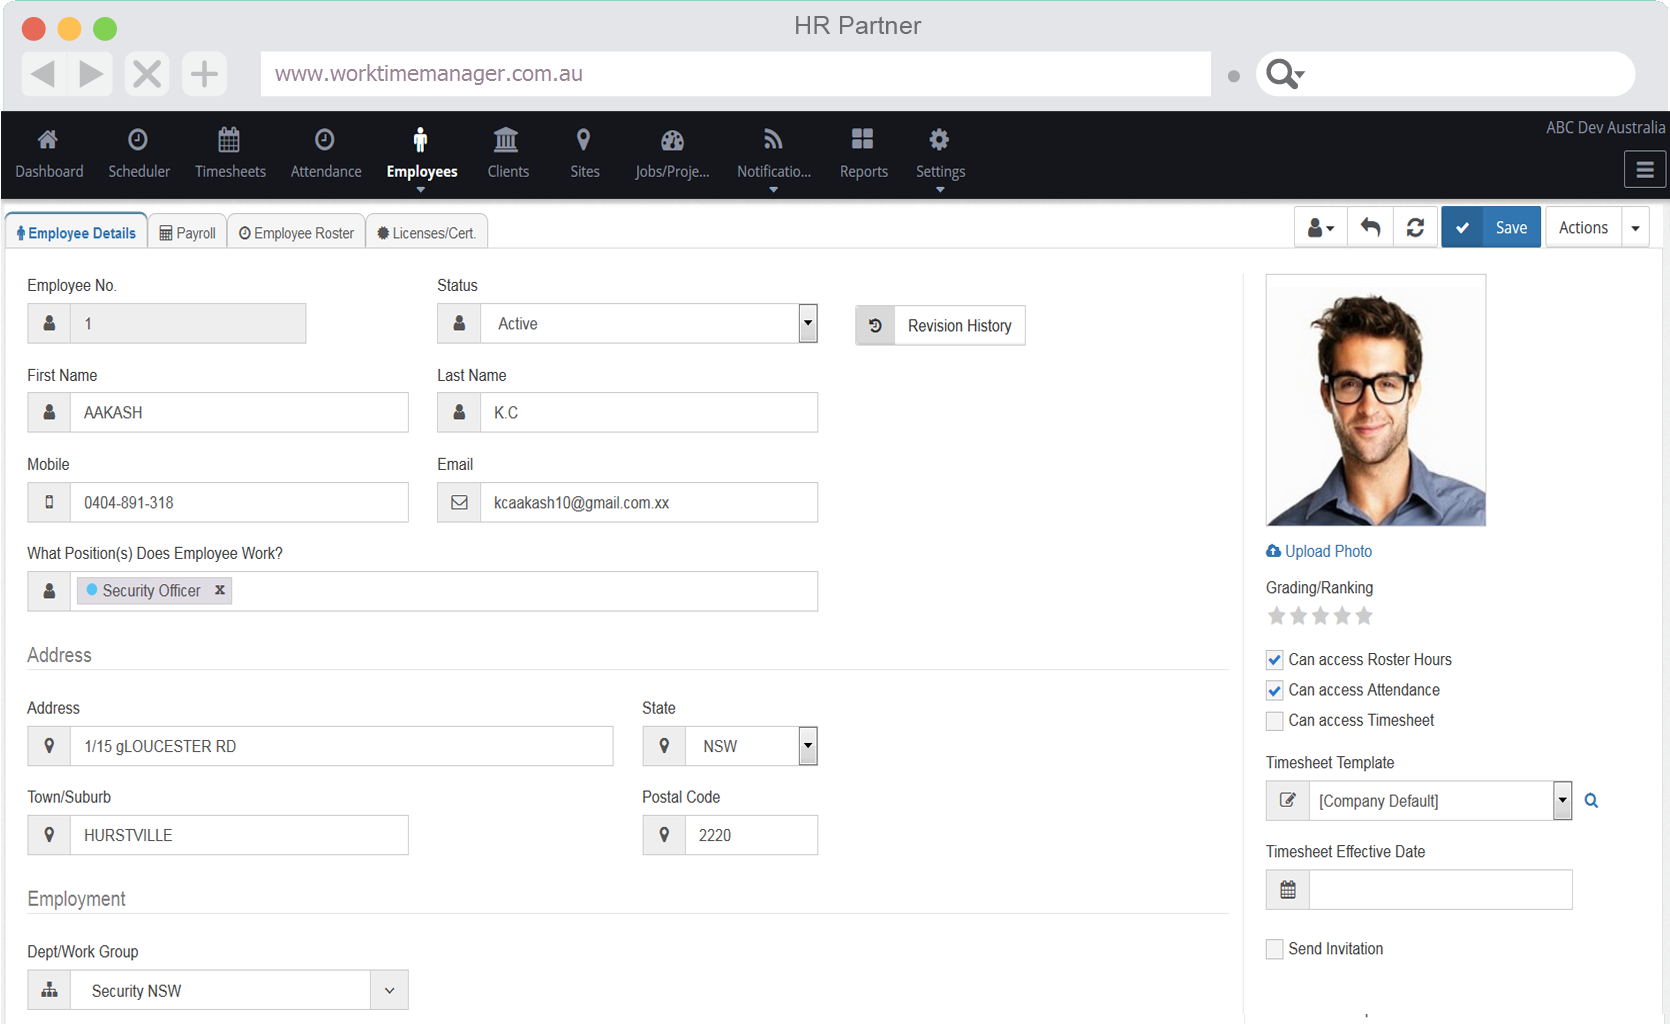Open Attendance in the navbar
1670x1024 pixels.
pos(326,155)
